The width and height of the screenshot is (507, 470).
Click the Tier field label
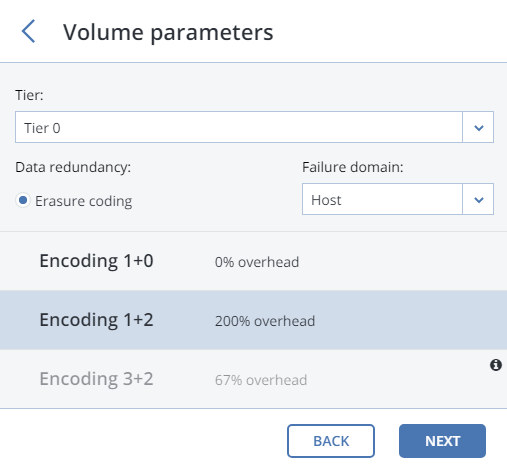[x=29, y=95]
